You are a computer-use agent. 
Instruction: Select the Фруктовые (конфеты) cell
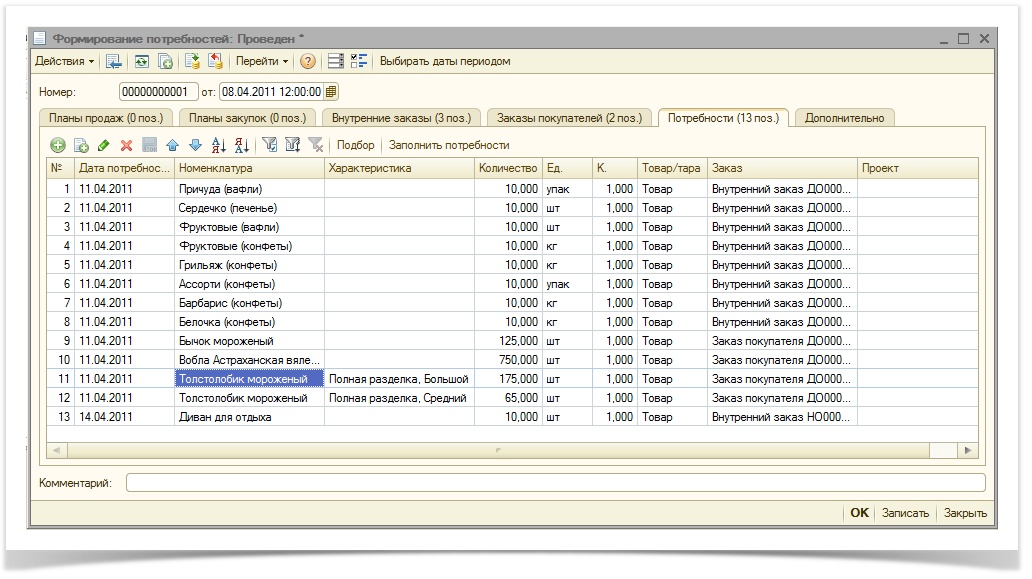249,247
